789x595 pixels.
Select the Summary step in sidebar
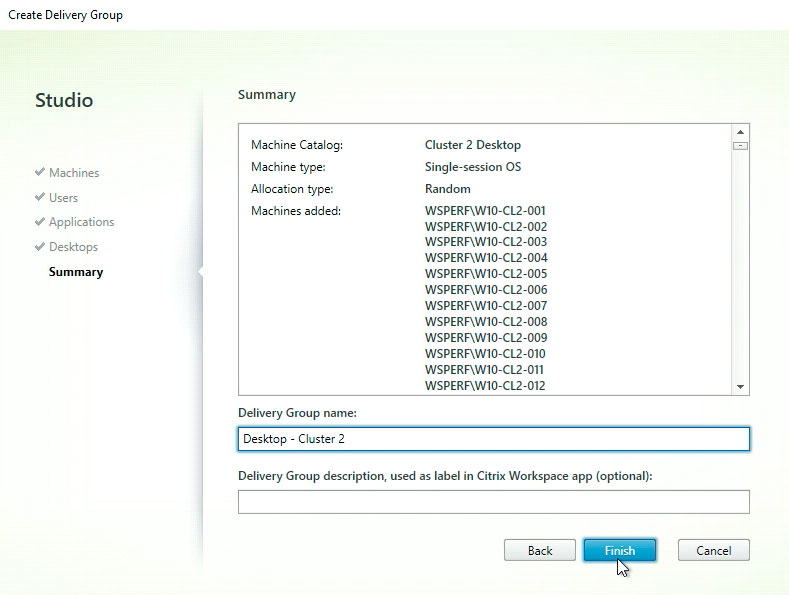click(x=75, y=272)
